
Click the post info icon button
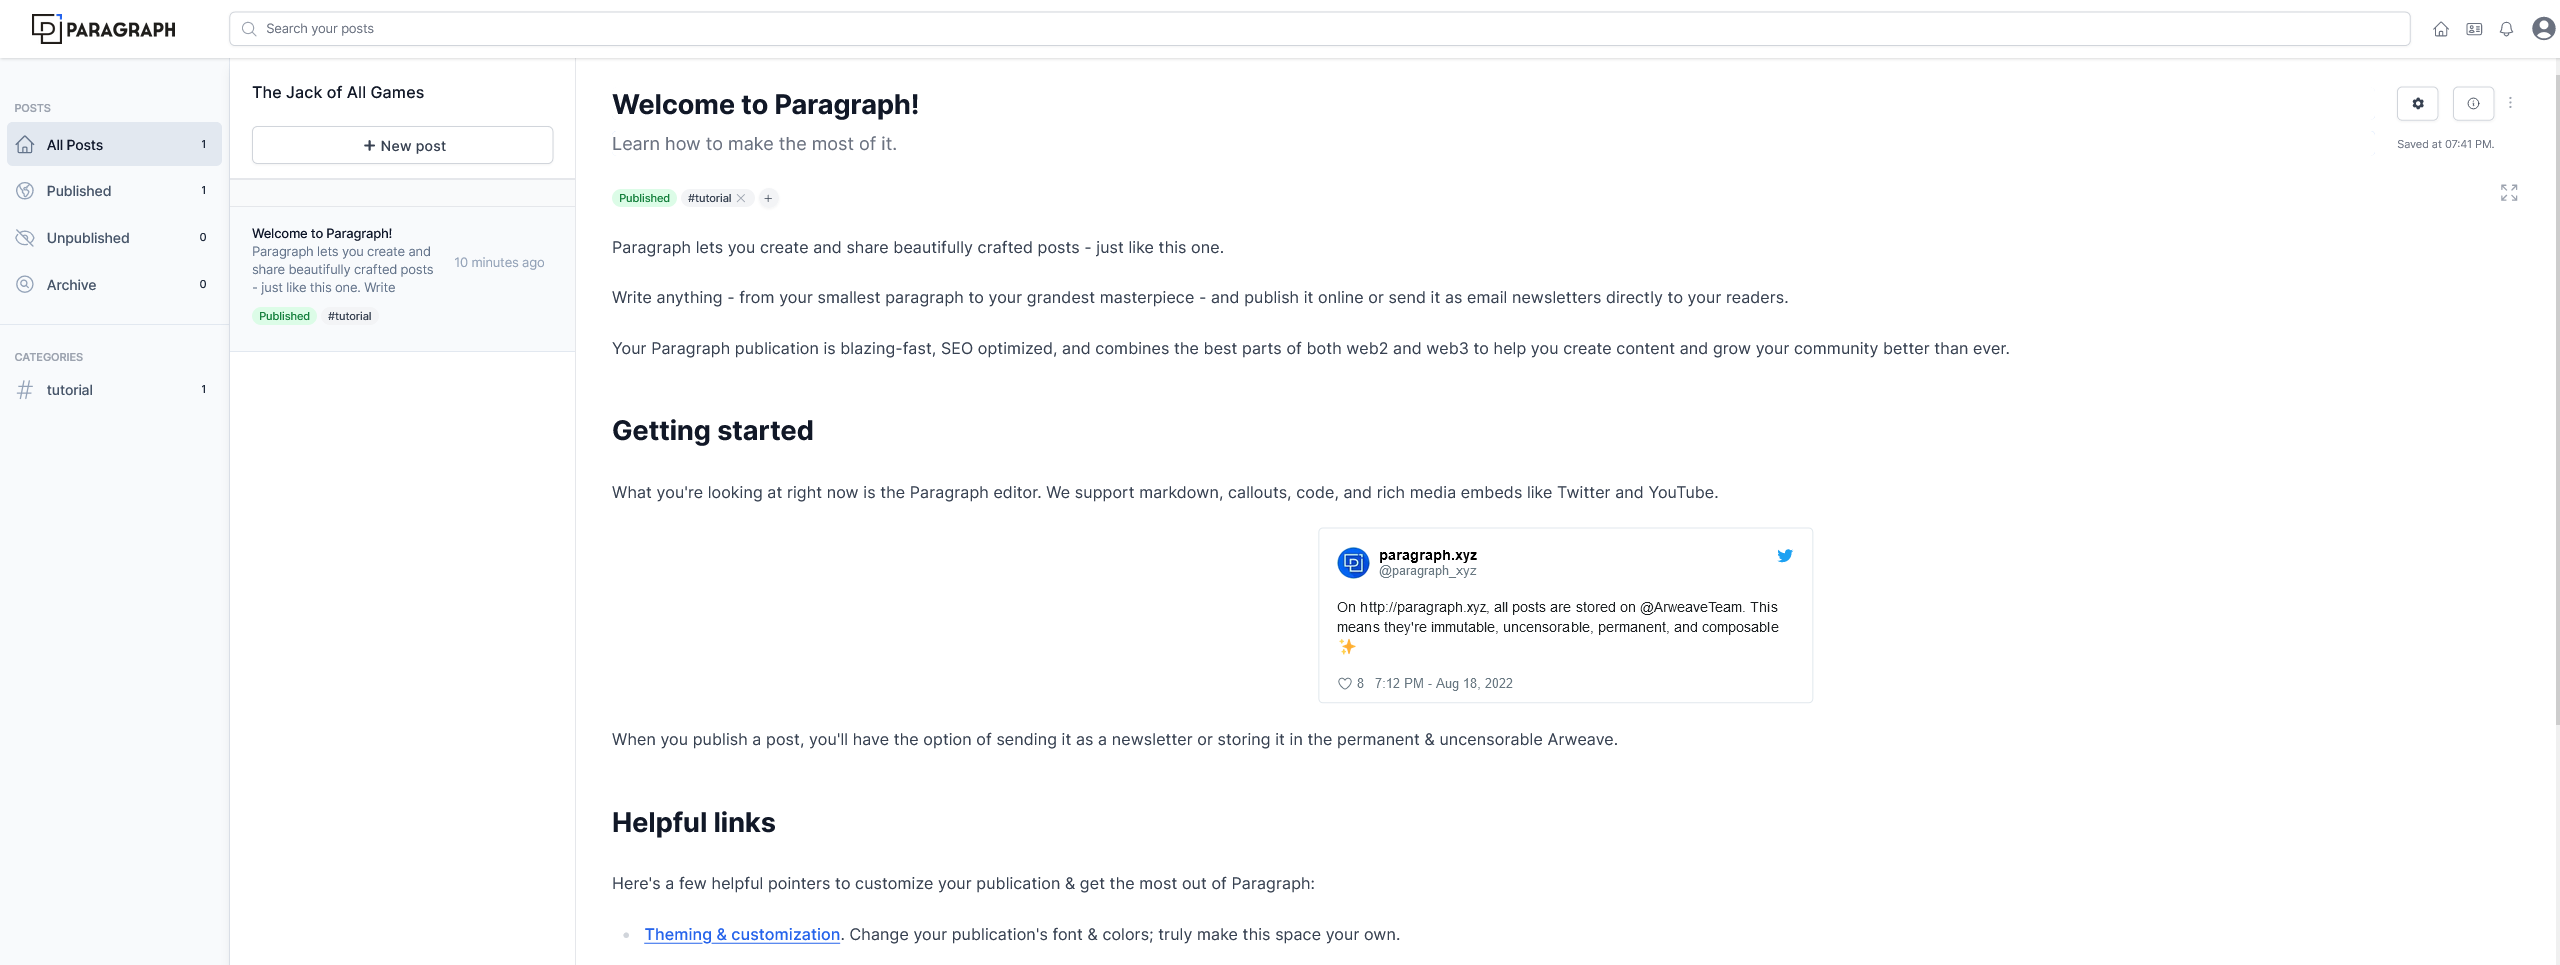(x=2473, y=103)
